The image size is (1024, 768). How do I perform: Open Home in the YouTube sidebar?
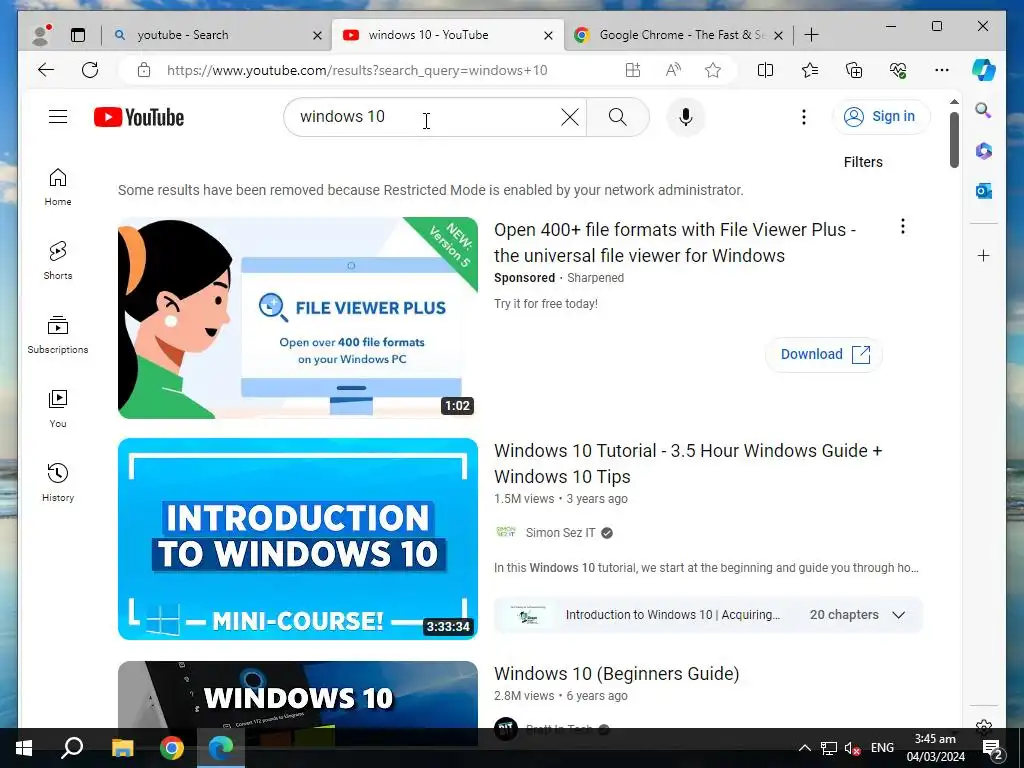57,187
